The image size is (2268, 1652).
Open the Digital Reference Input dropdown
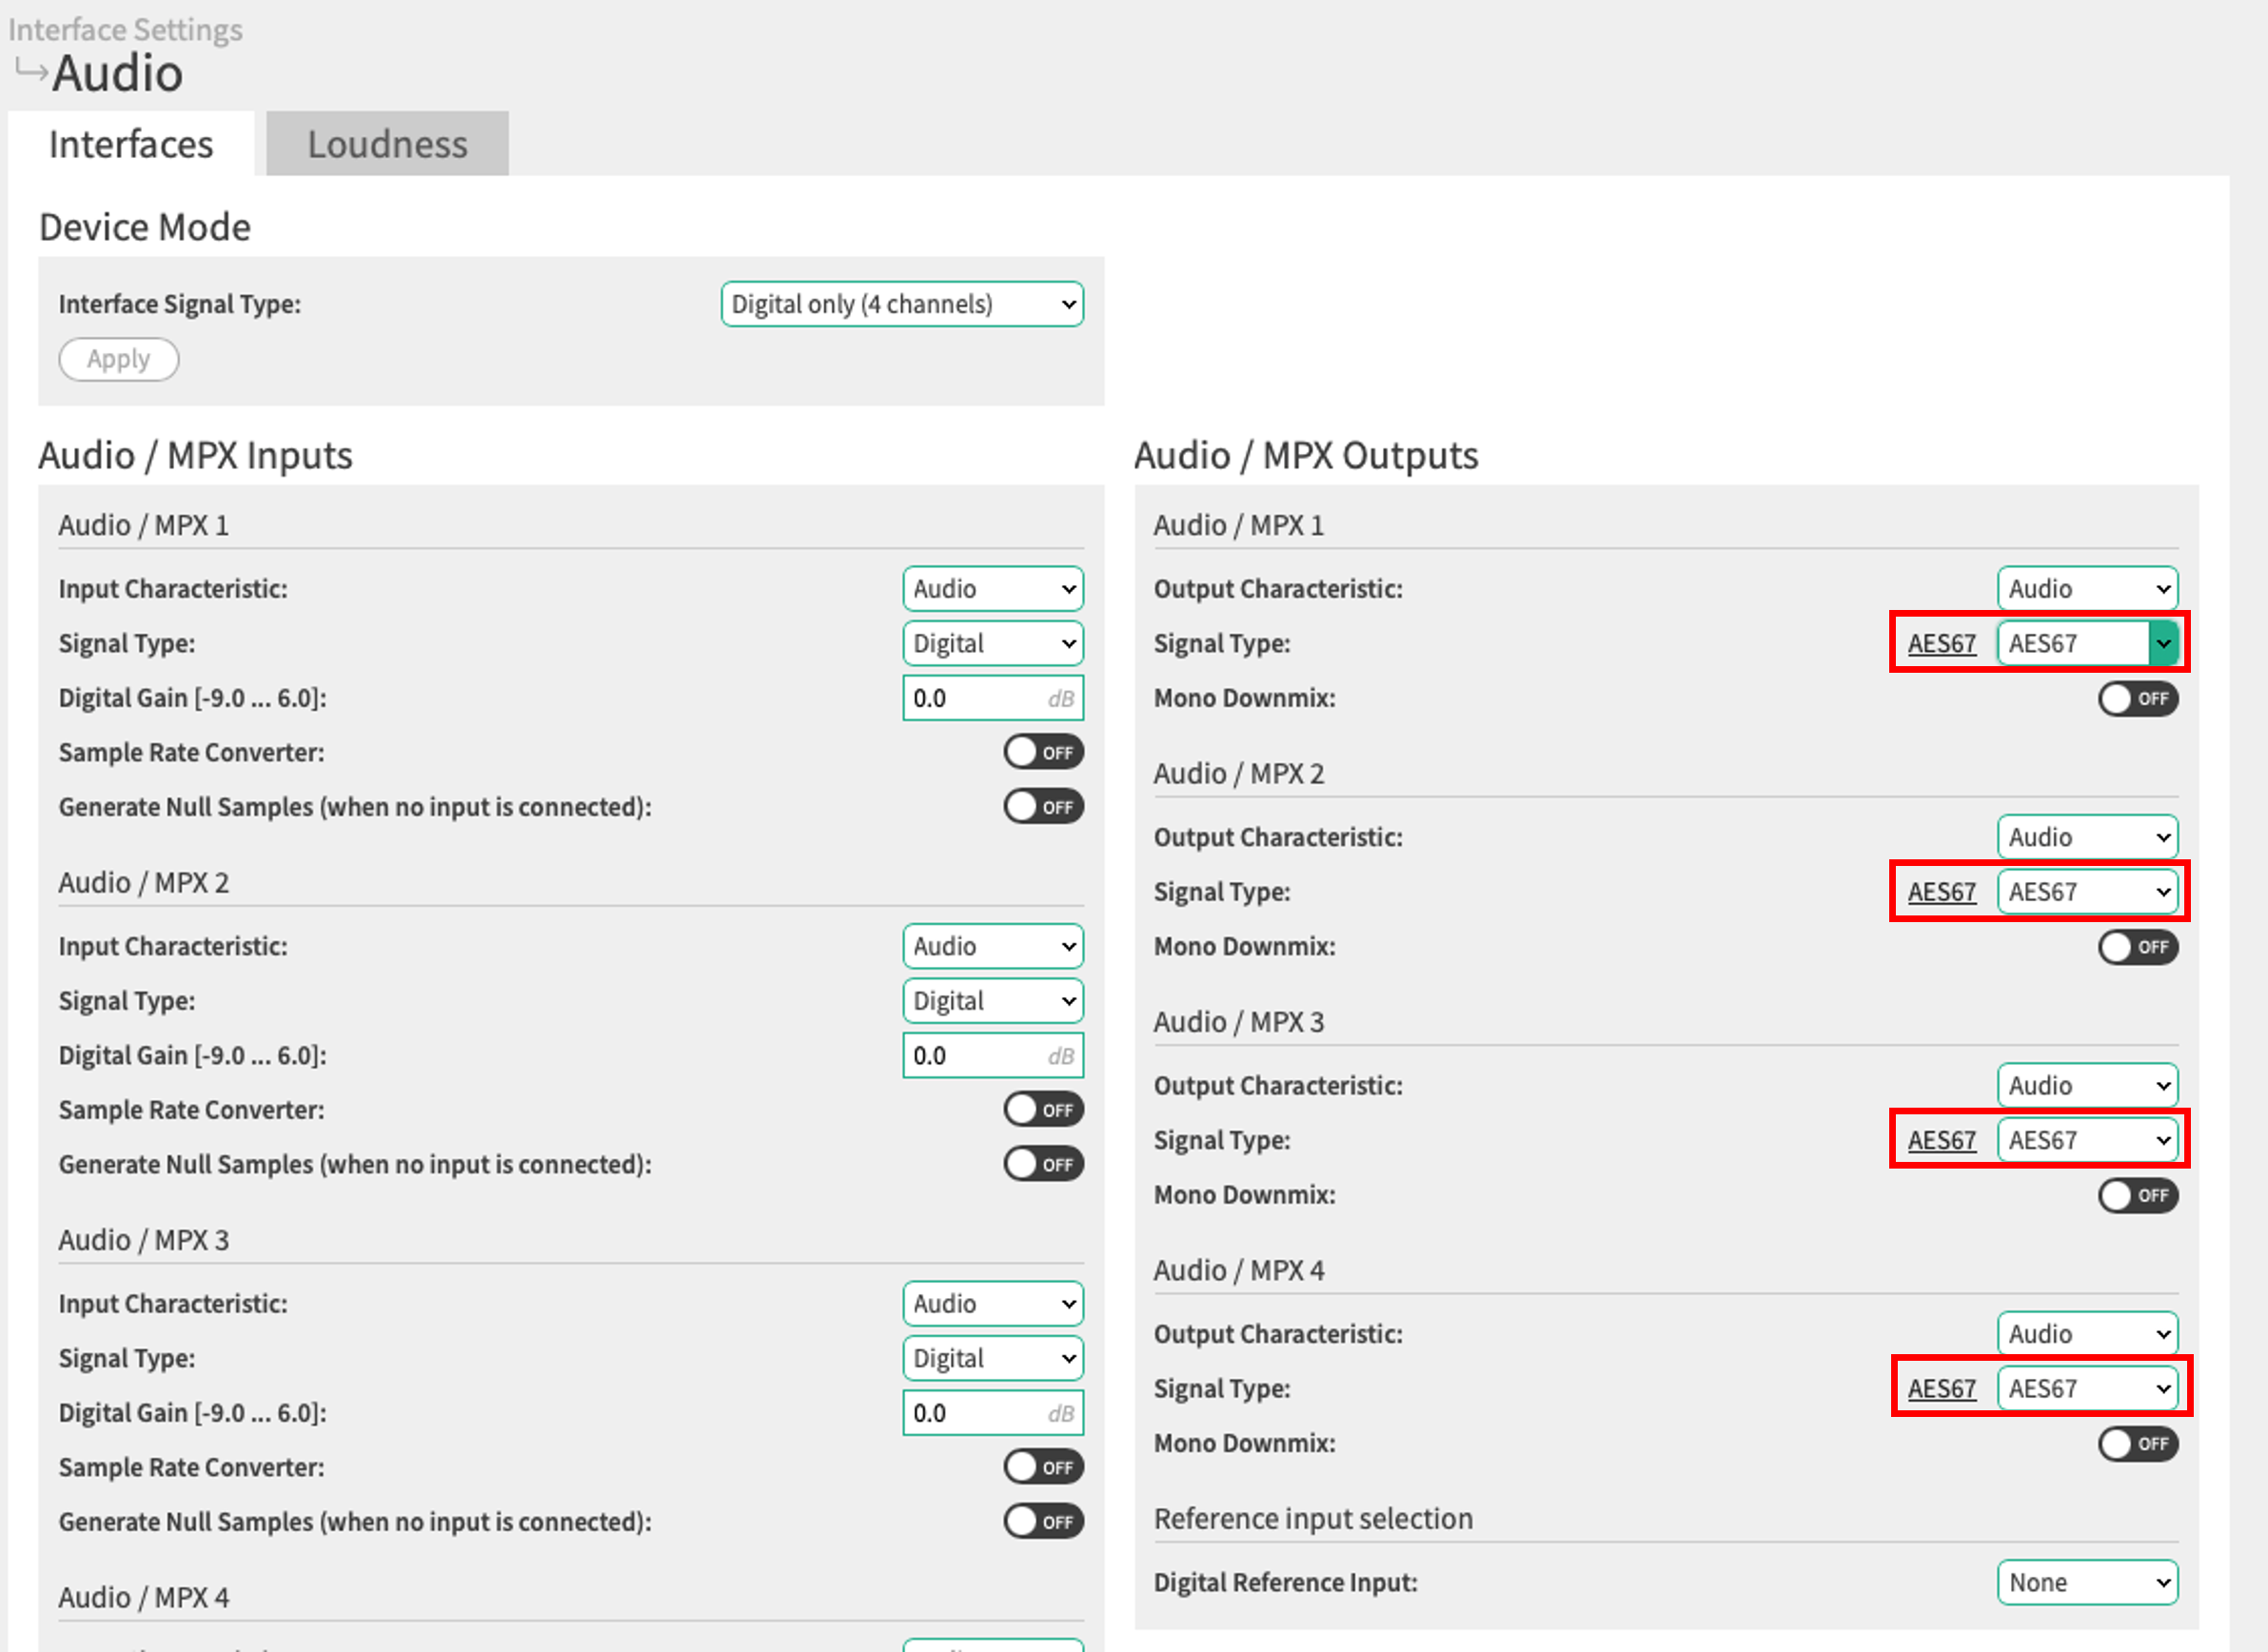tap(2087, 1582)
